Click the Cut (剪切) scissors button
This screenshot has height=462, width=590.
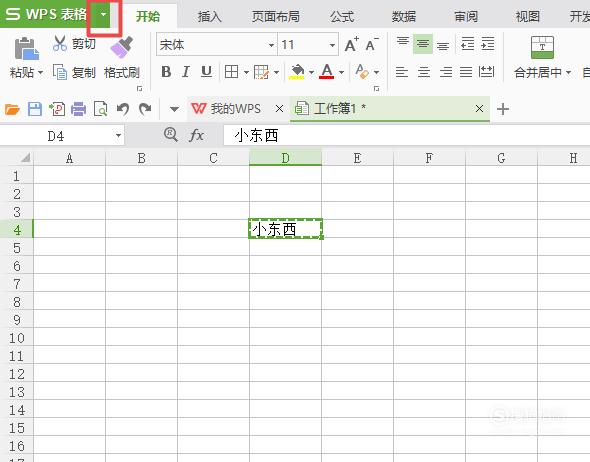(74, 44)
